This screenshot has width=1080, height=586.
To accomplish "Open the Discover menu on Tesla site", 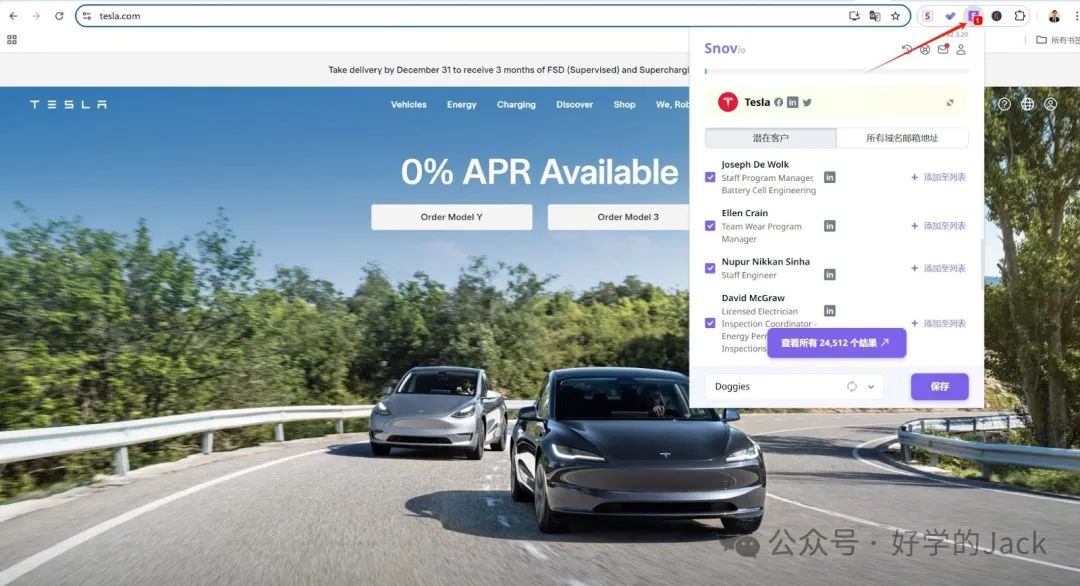I will pos(574,105).
